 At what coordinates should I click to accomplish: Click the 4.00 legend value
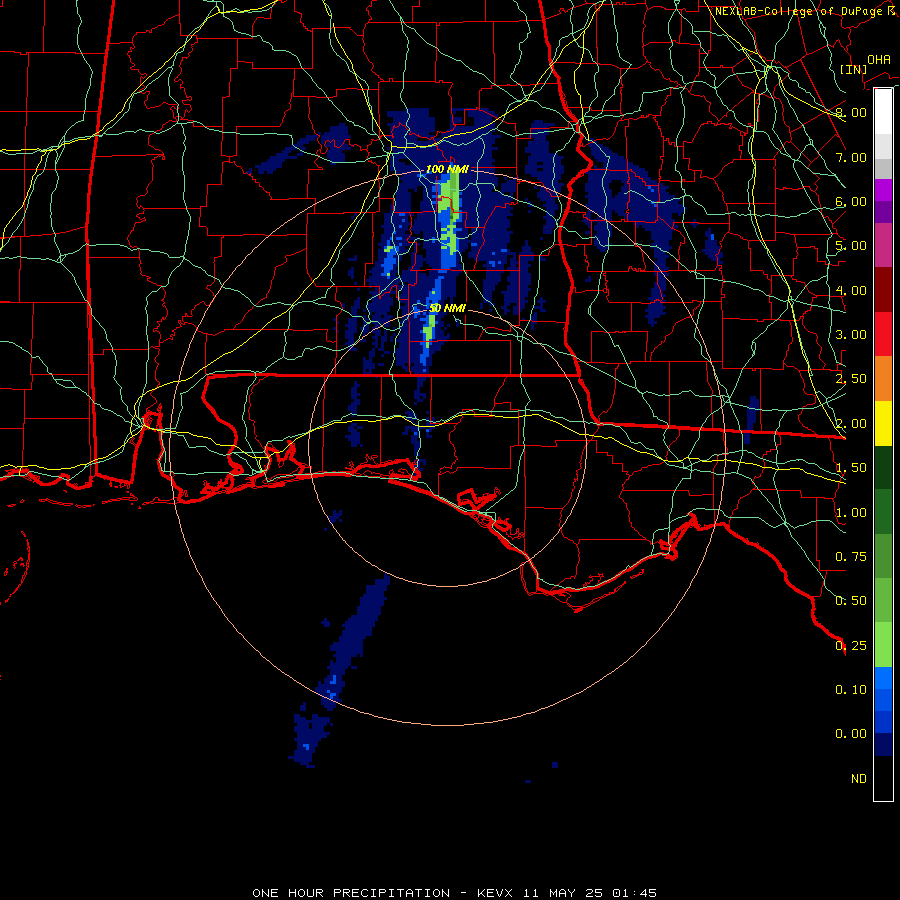[x=851, y=290]
